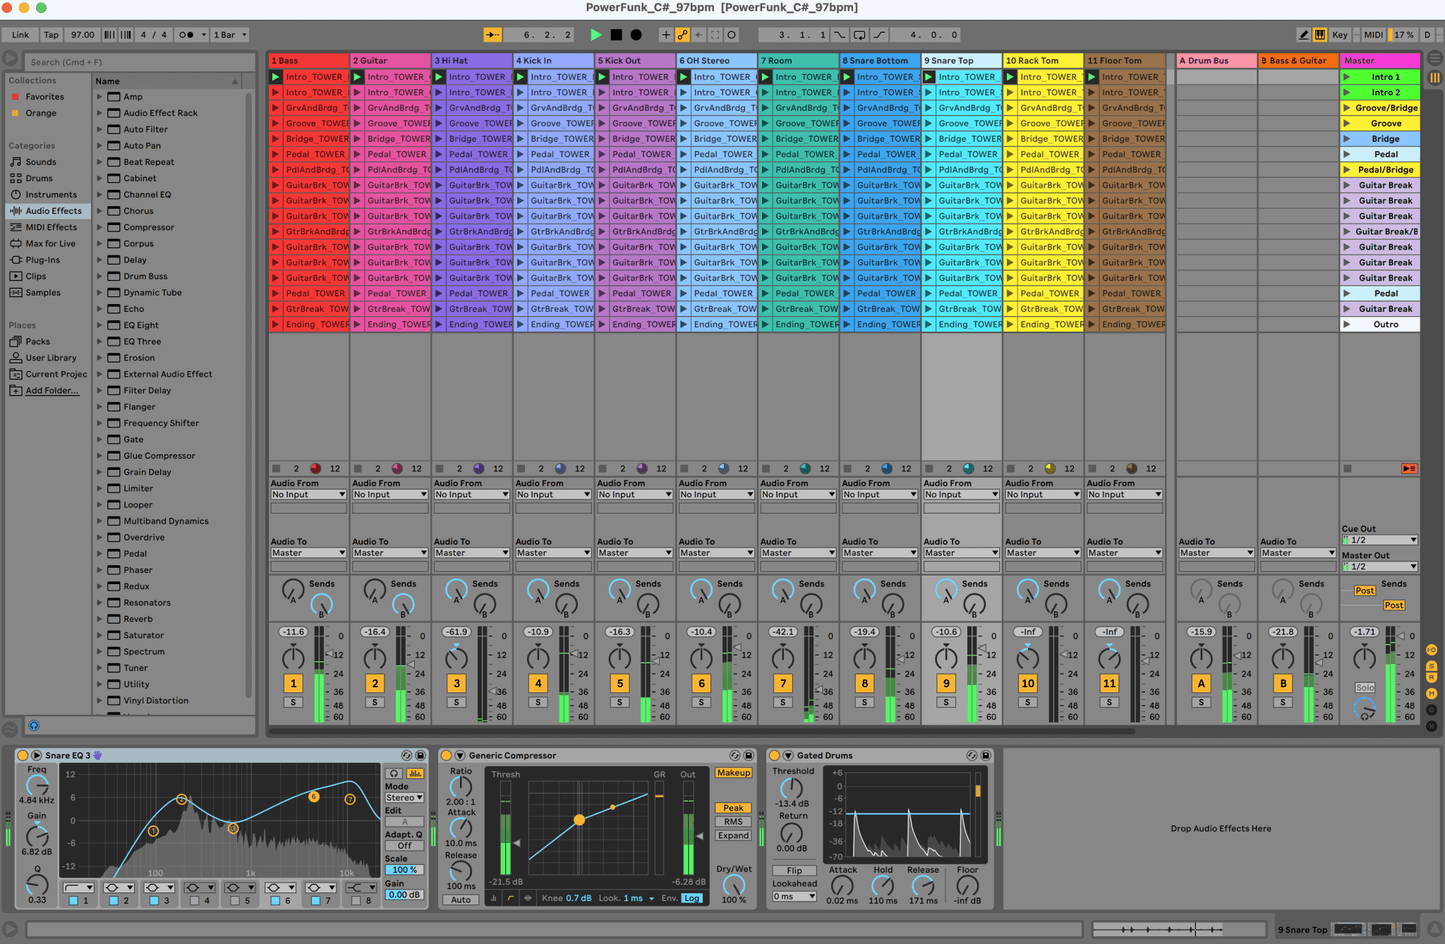Screen dimensions: 1445x944
Task: Enable Makeup gain on Generic Compressor
Action: click(733, 773)
